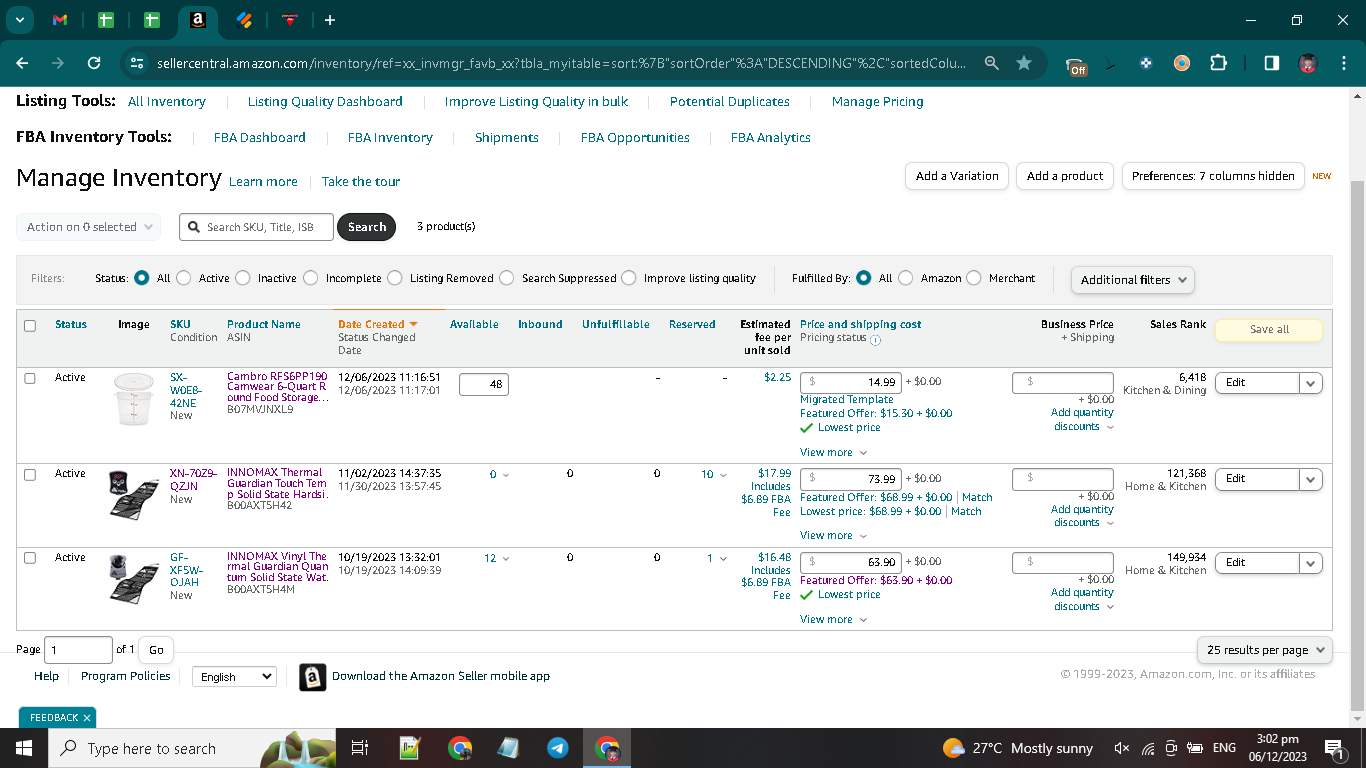Go to Shipments
The height and width of the screenshot is (768, 1366).
click(507, 138)
